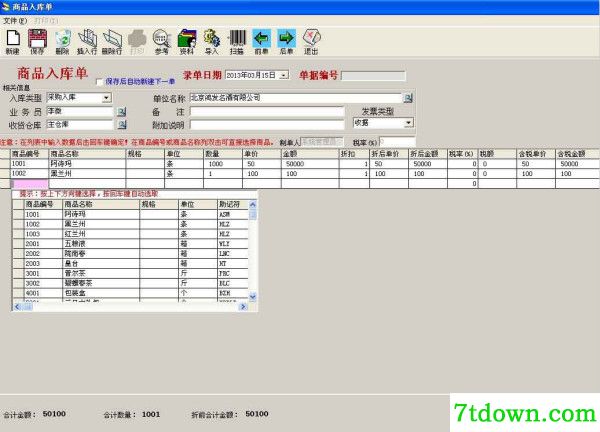Click lookup icon beside 业务员 field
Viewport: 600px width, 432px height.
[122, 112]
